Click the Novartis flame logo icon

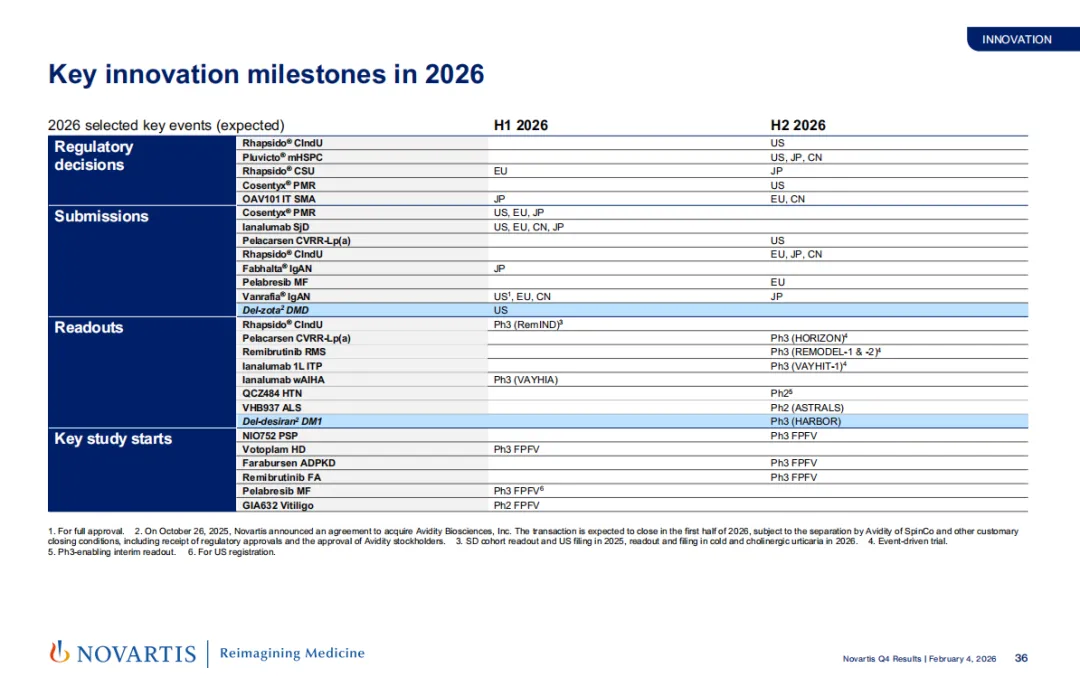(59, 653)
